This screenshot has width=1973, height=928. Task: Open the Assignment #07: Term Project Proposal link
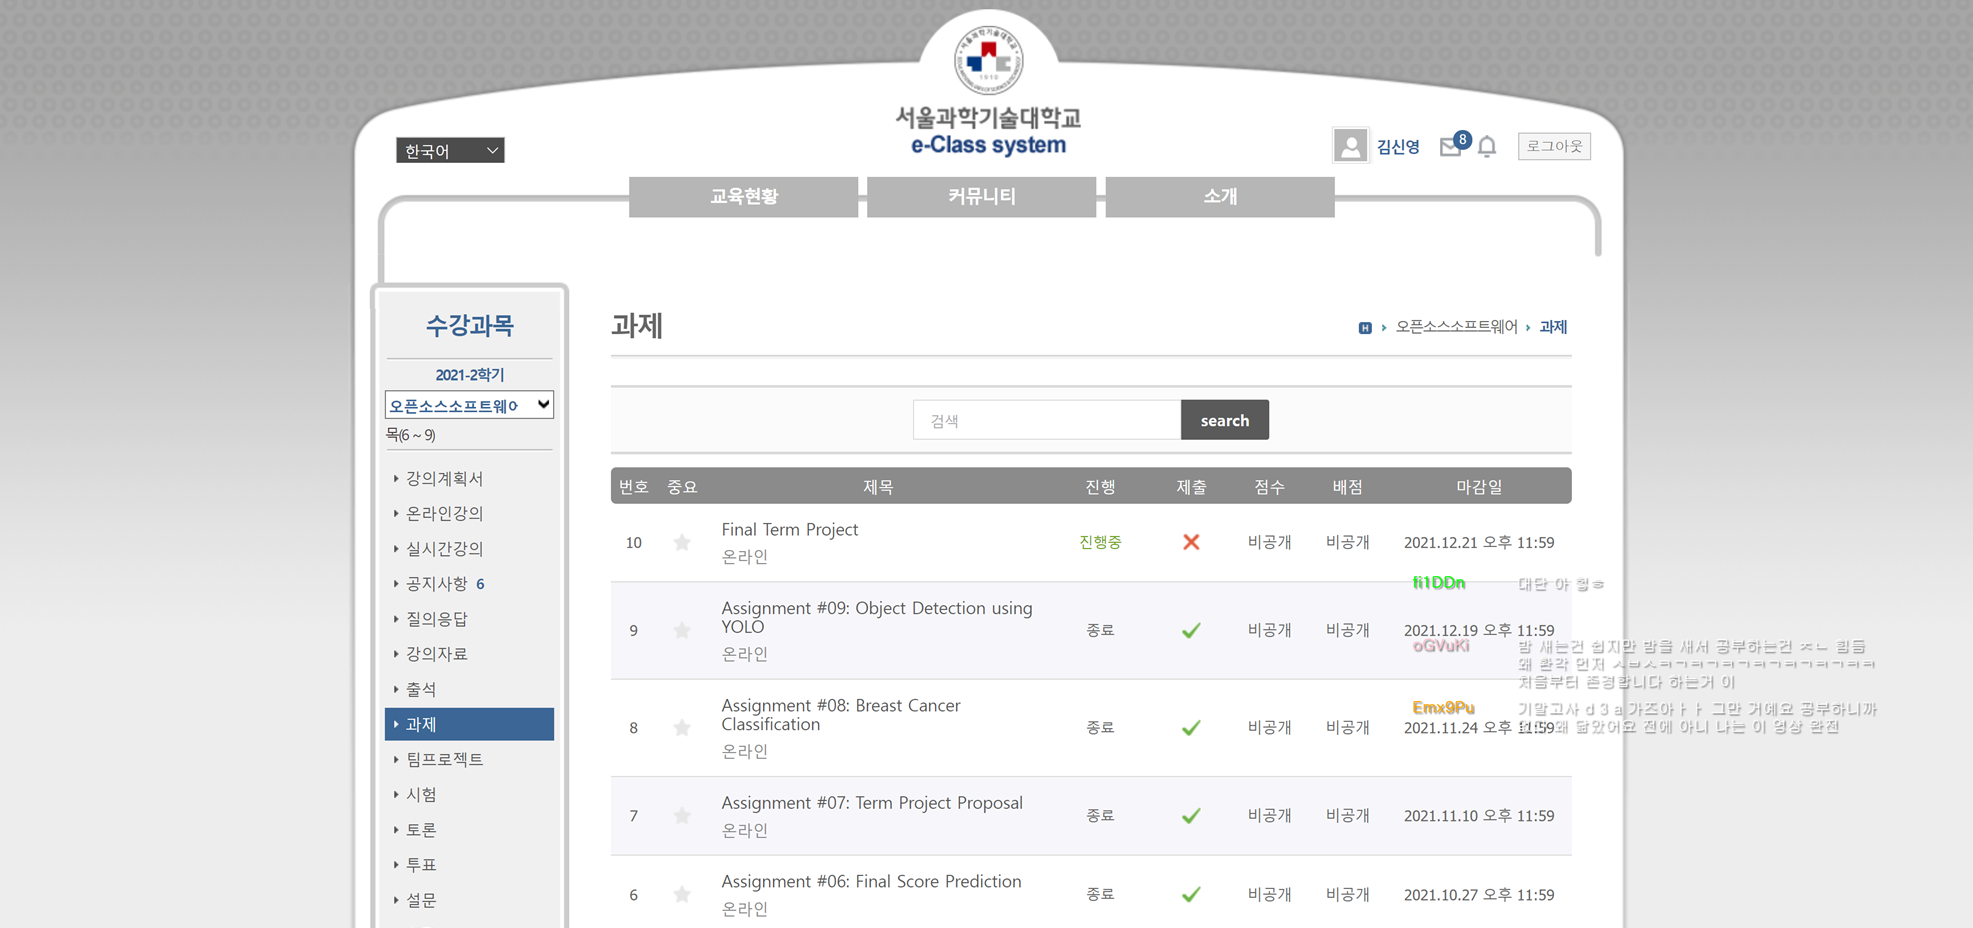[x=872, y=802]
